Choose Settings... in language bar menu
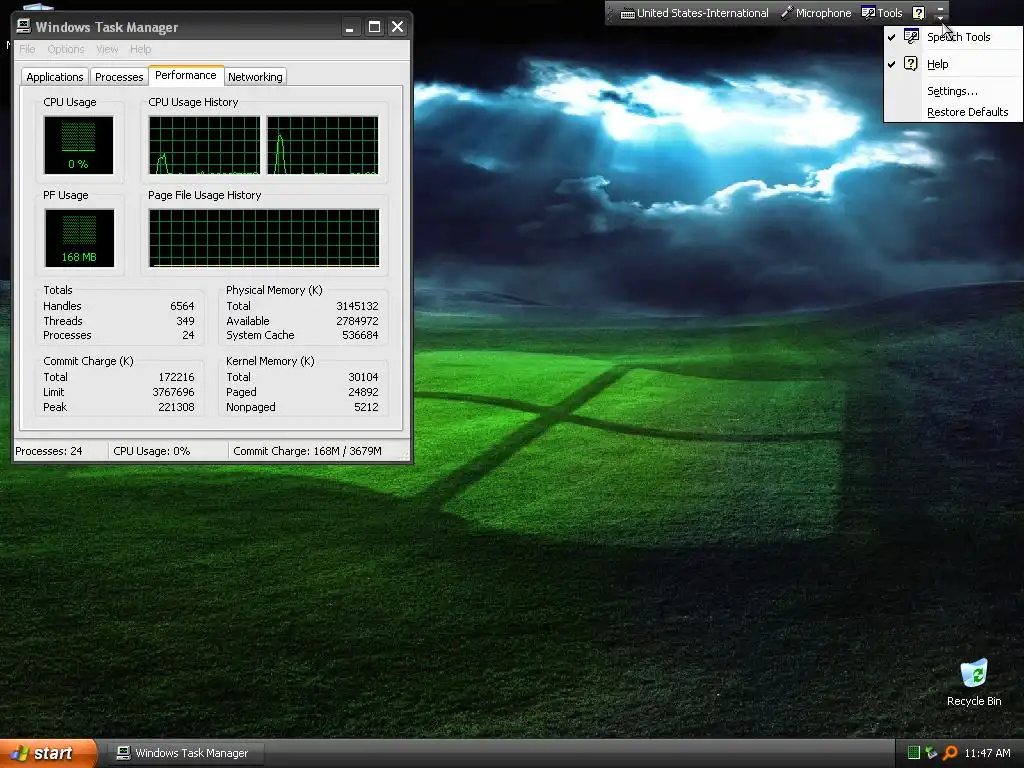Image resolution: width=1024 pixels, height=768 pixels. pos(953,91)
